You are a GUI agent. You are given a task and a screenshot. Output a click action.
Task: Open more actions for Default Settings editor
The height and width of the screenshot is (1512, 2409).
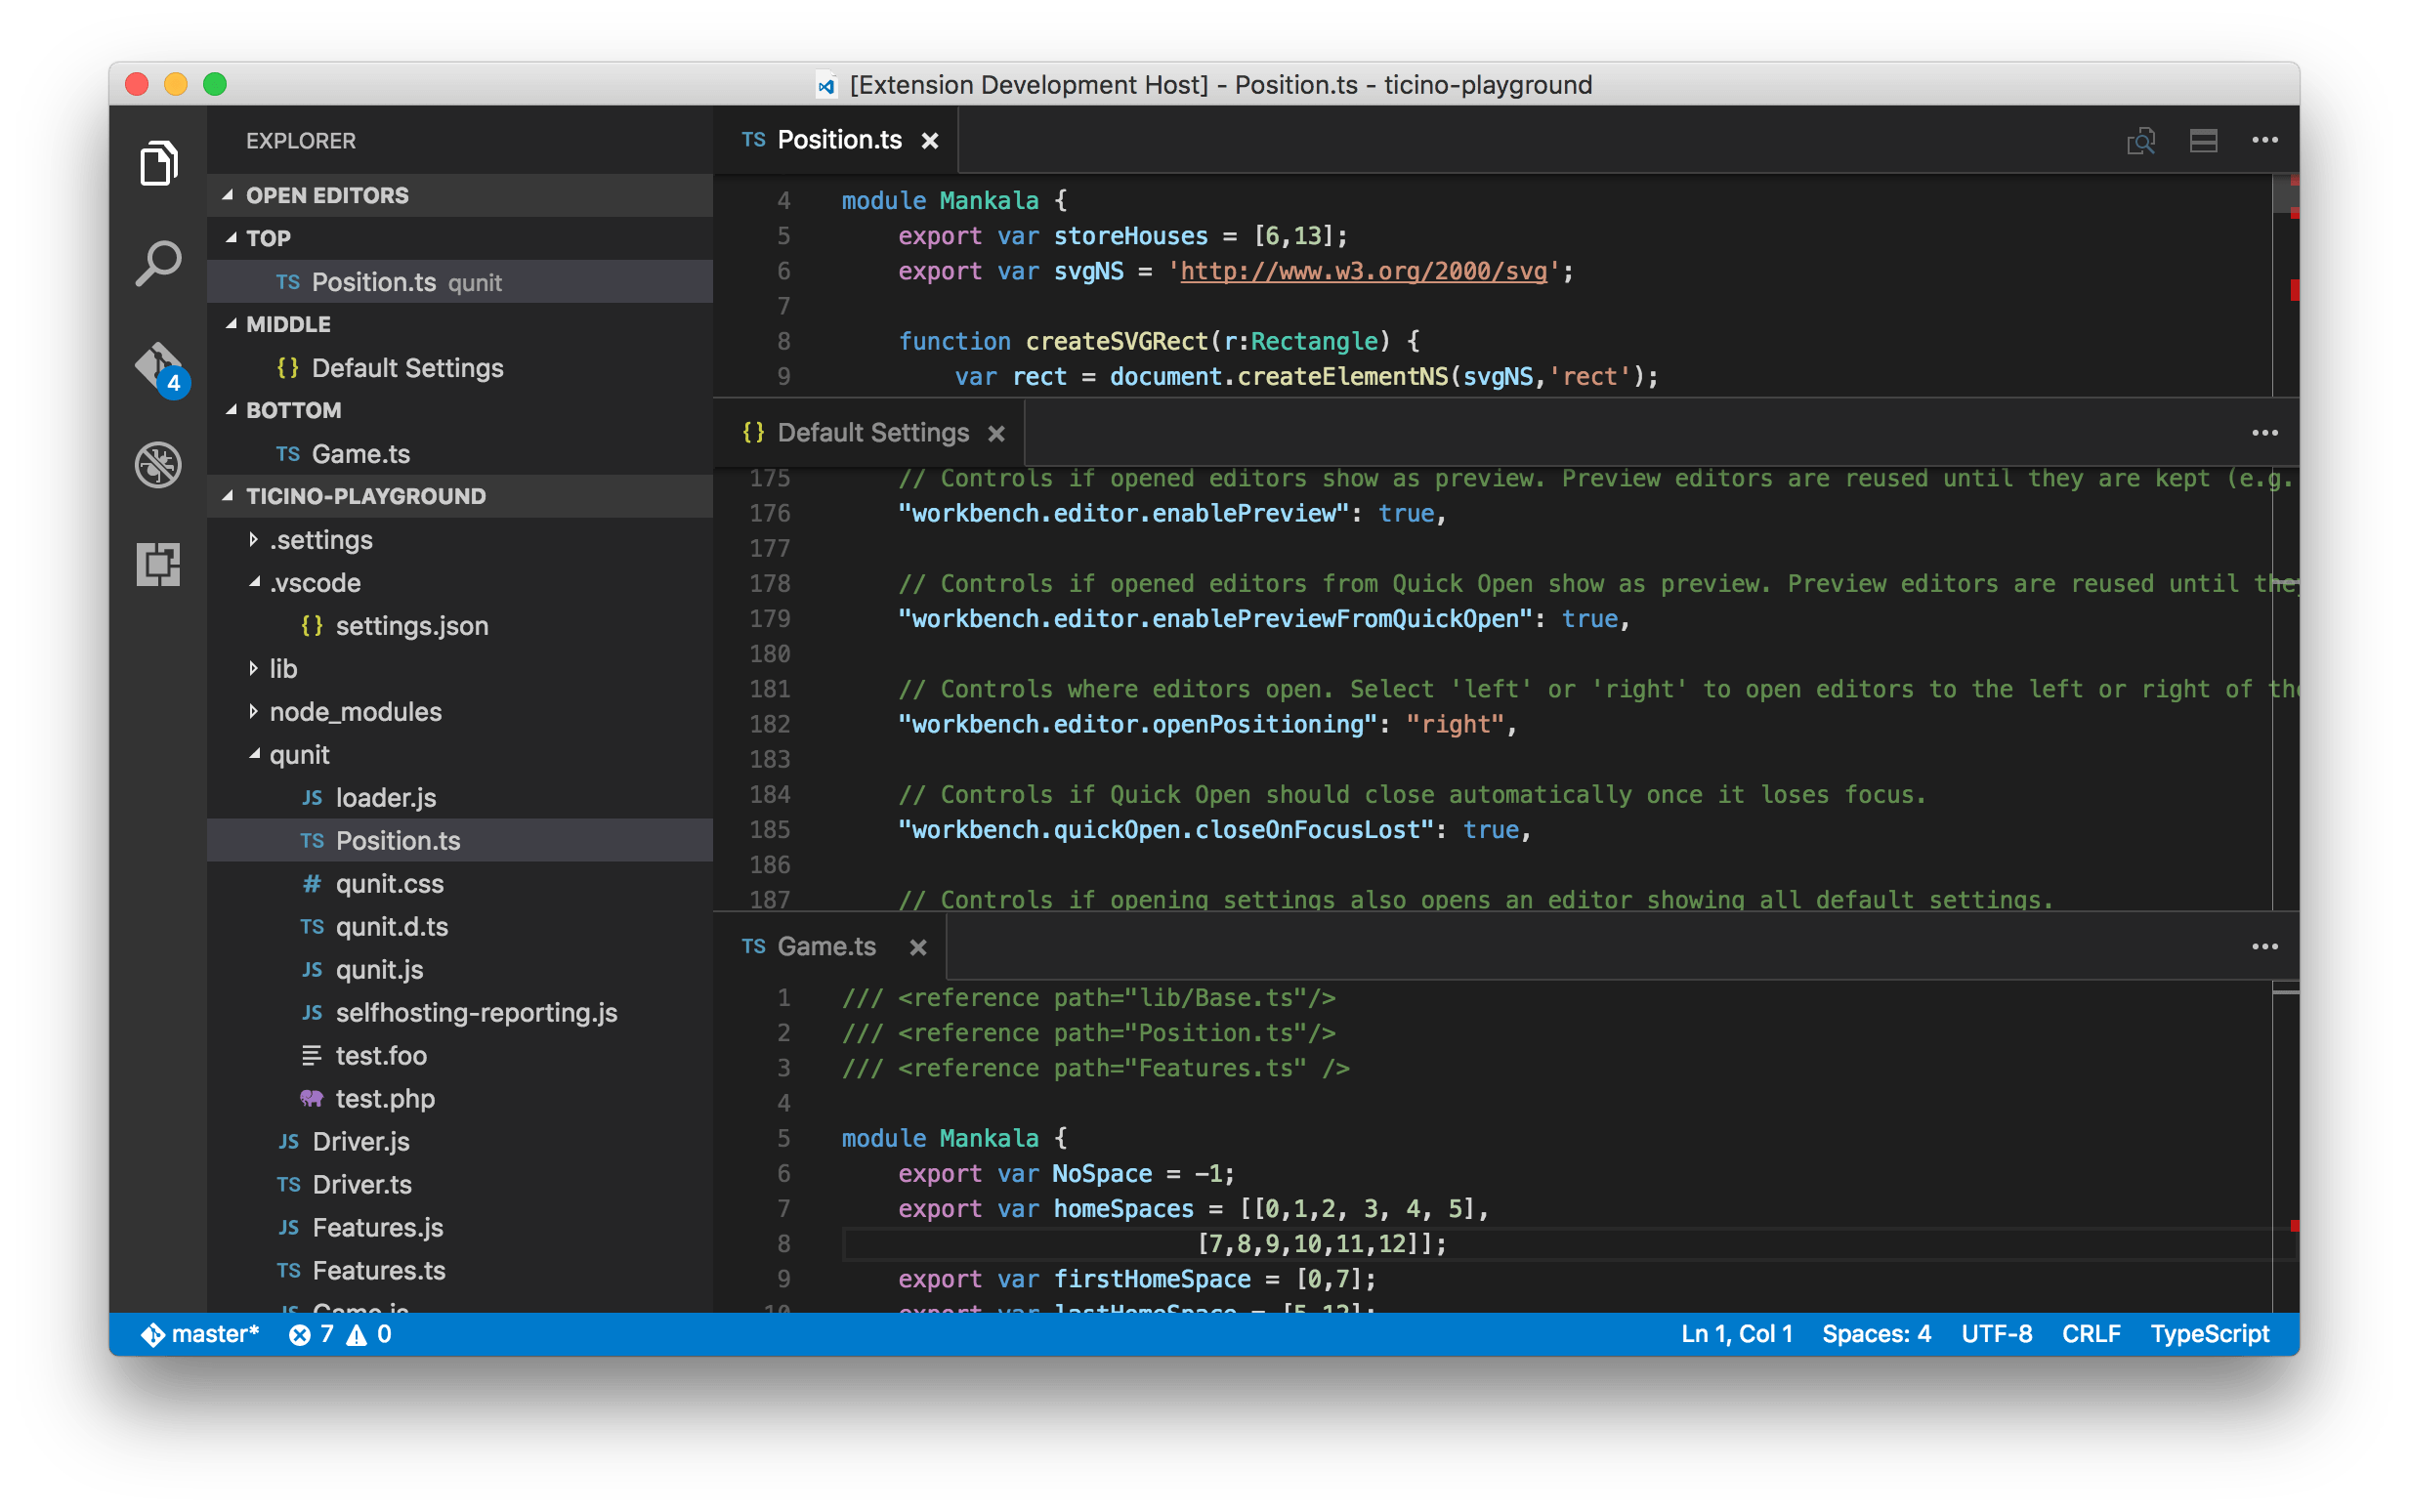[x=2264, y=433]
